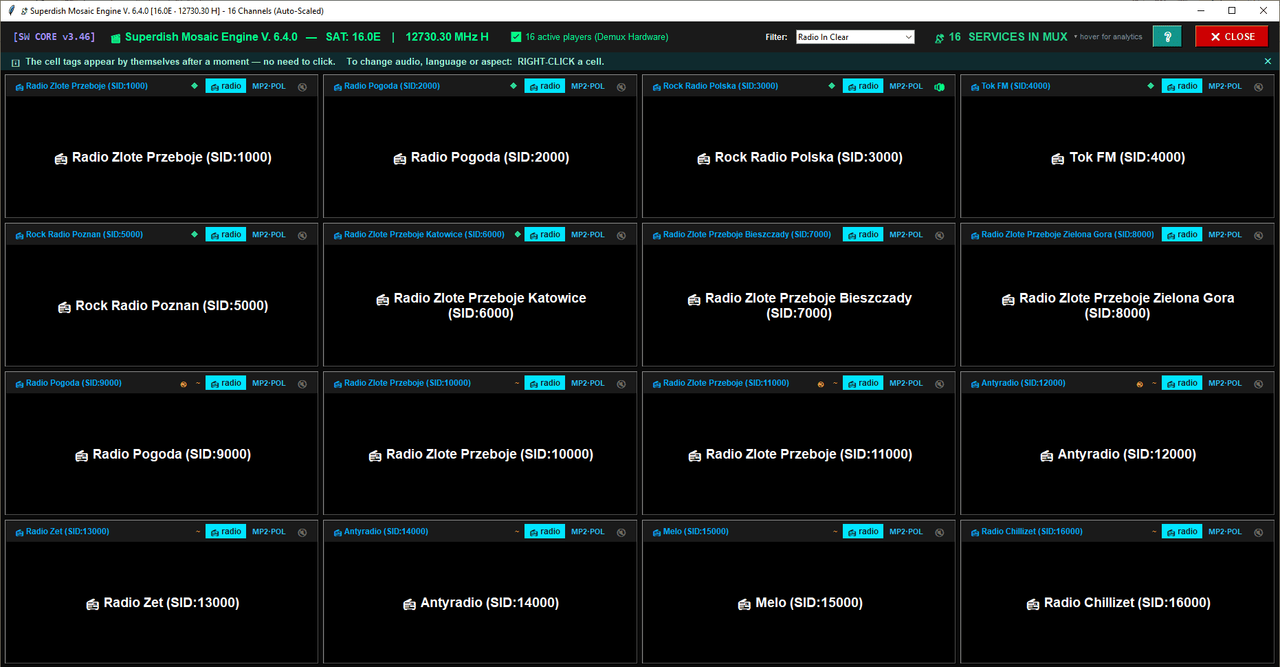Click the mute speaker icon on Melo

[939, 532]
